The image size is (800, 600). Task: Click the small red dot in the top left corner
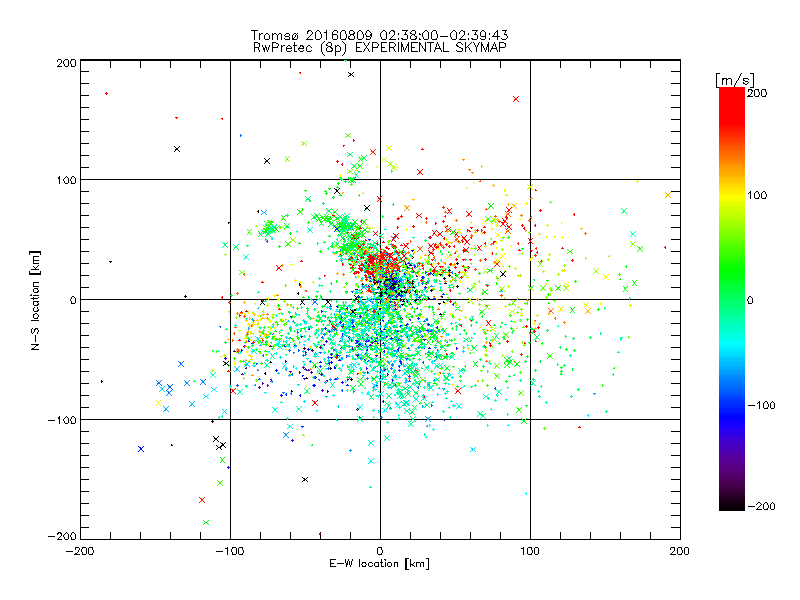pyautogui.click(x=106, y=93)
